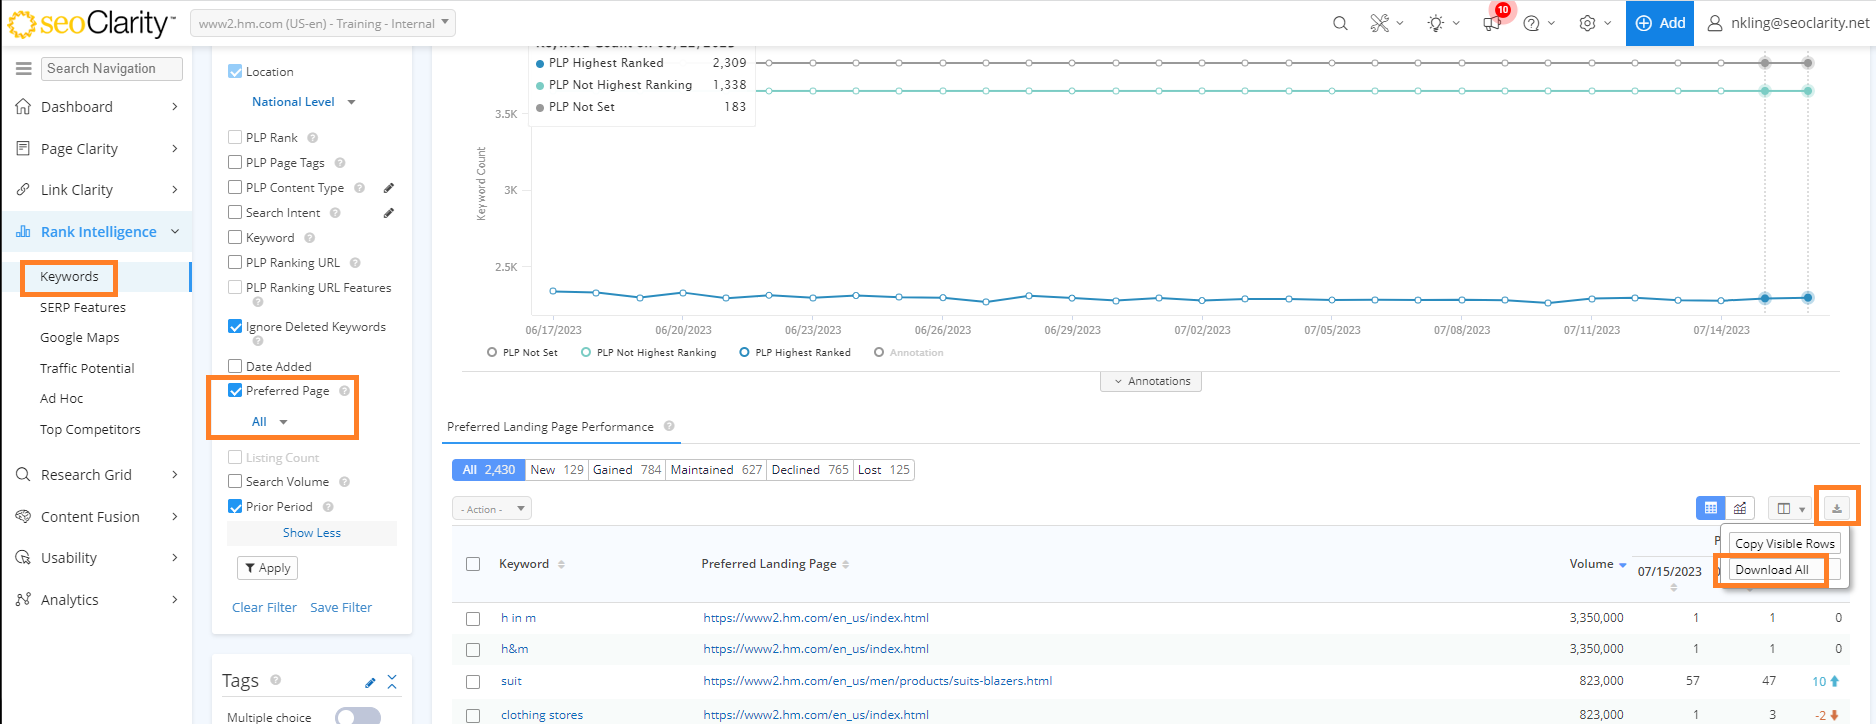Open the settings gear icon
Image resolution: width=1876 pixels, height=724 pixels.
point(1587,23)
